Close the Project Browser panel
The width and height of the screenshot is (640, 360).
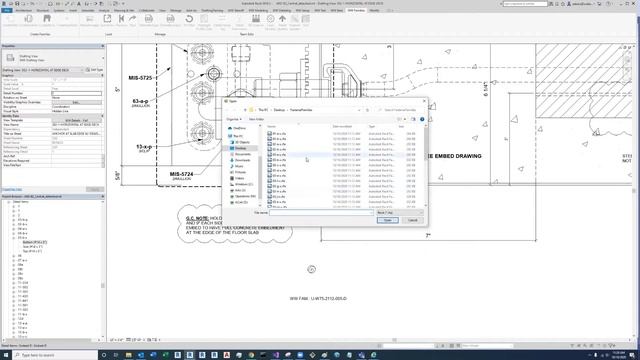pos(102,196)
